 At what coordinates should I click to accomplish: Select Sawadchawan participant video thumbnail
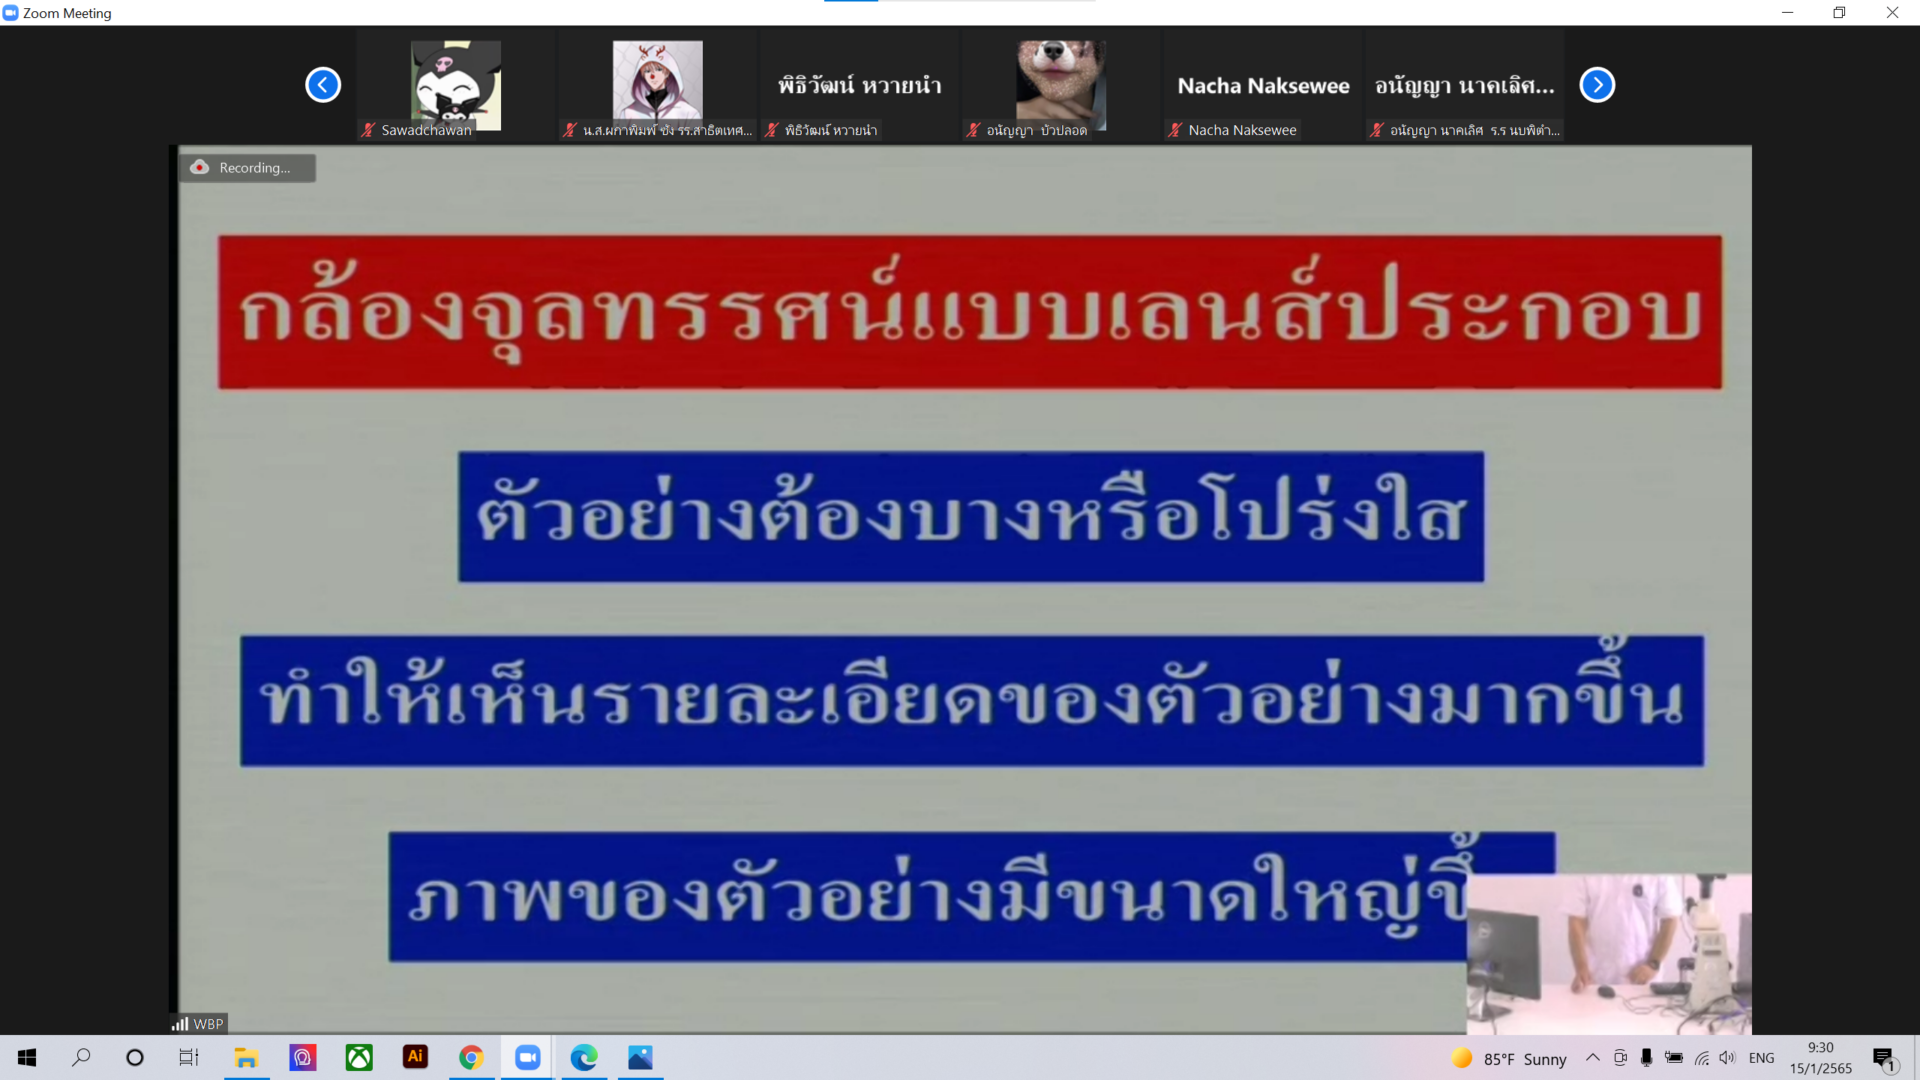pyautogui.click(x=456, y=85)
